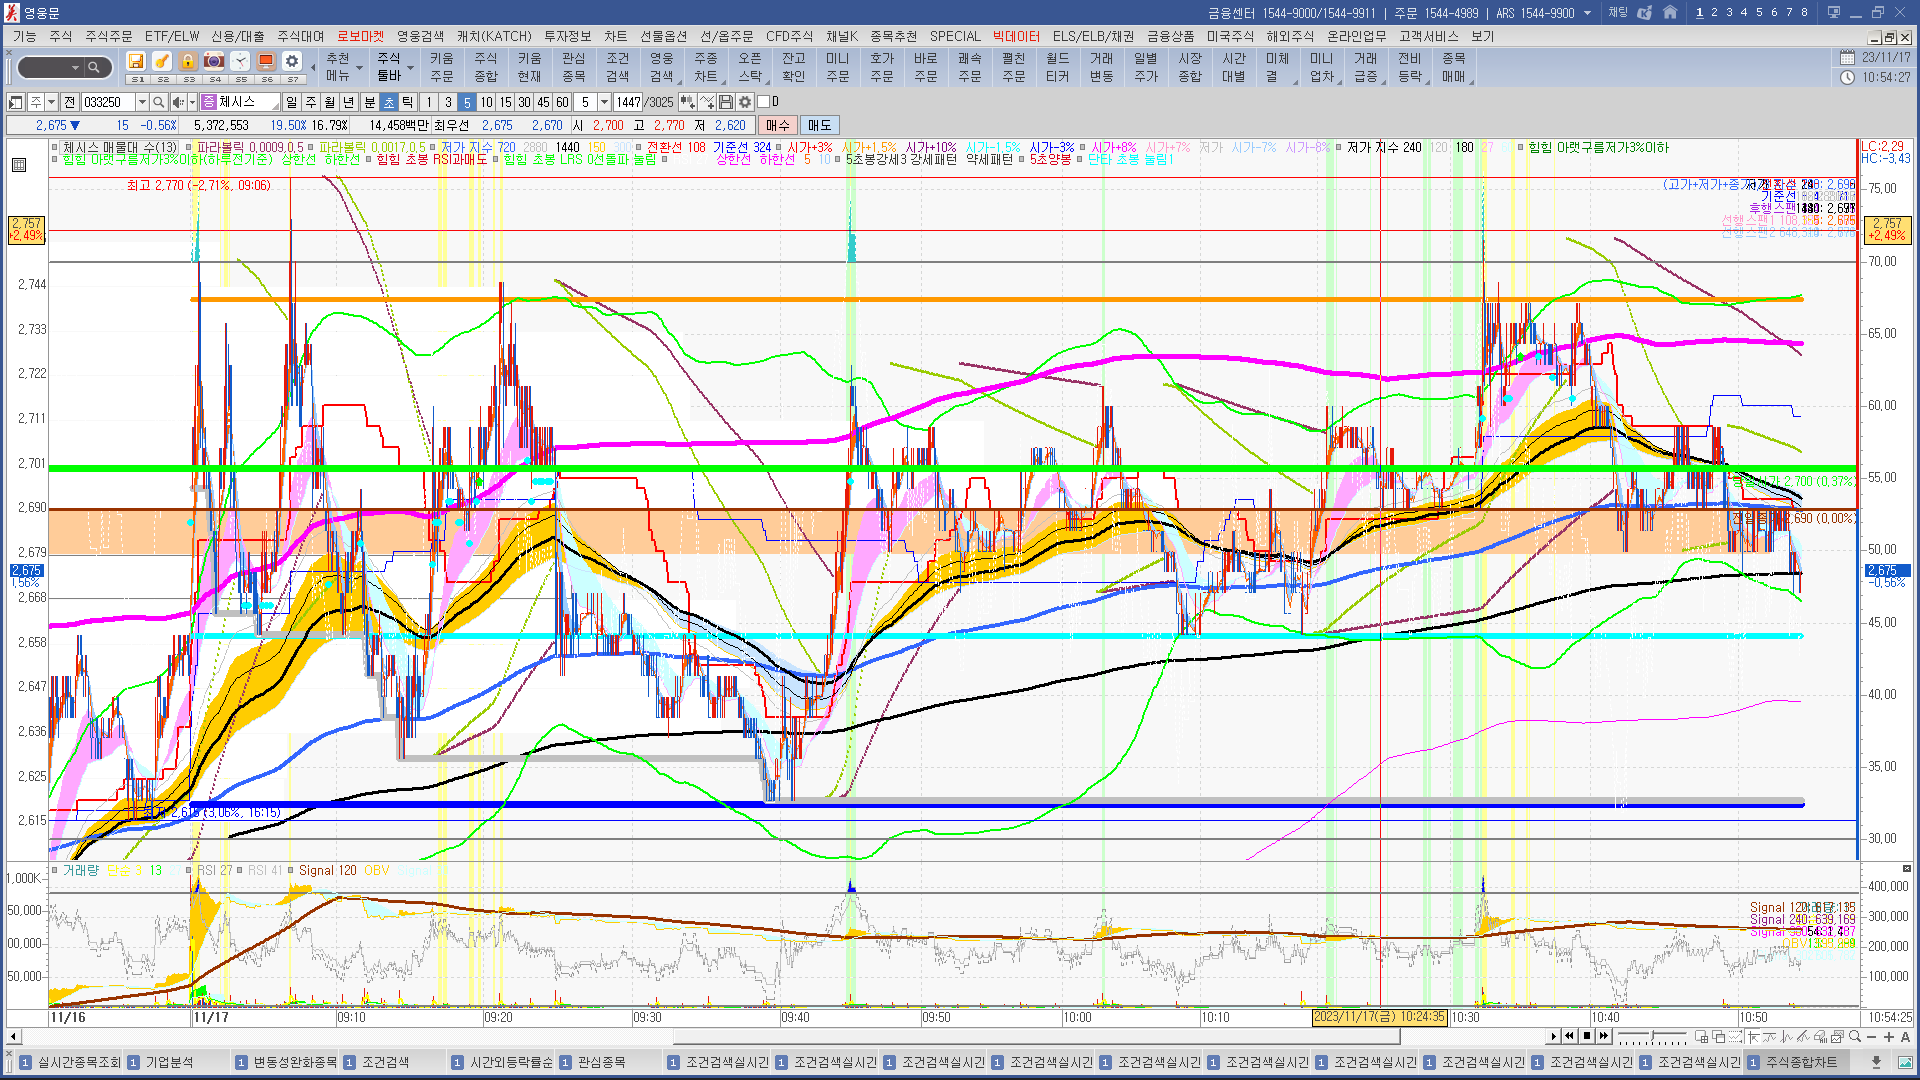Open the 선물옵션 menu
Screen dimensions: 1920x1080
click(663, 36)
